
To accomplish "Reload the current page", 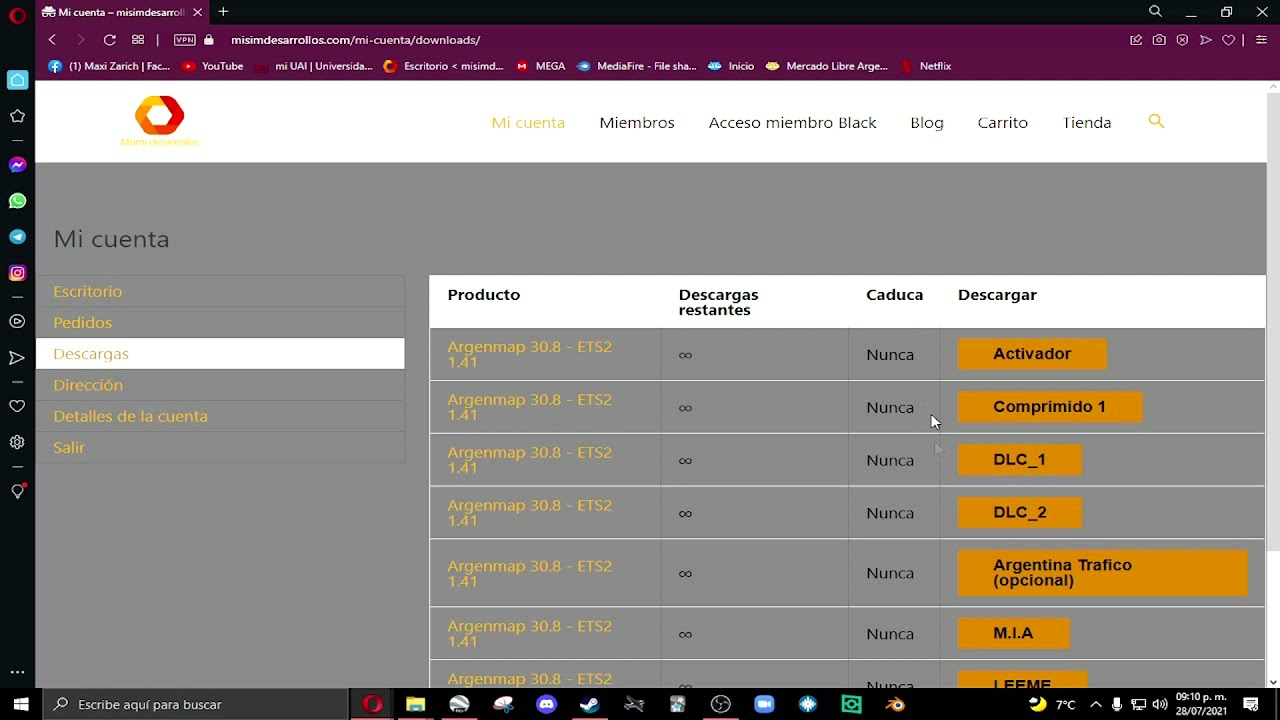I will tap(109, 40).
